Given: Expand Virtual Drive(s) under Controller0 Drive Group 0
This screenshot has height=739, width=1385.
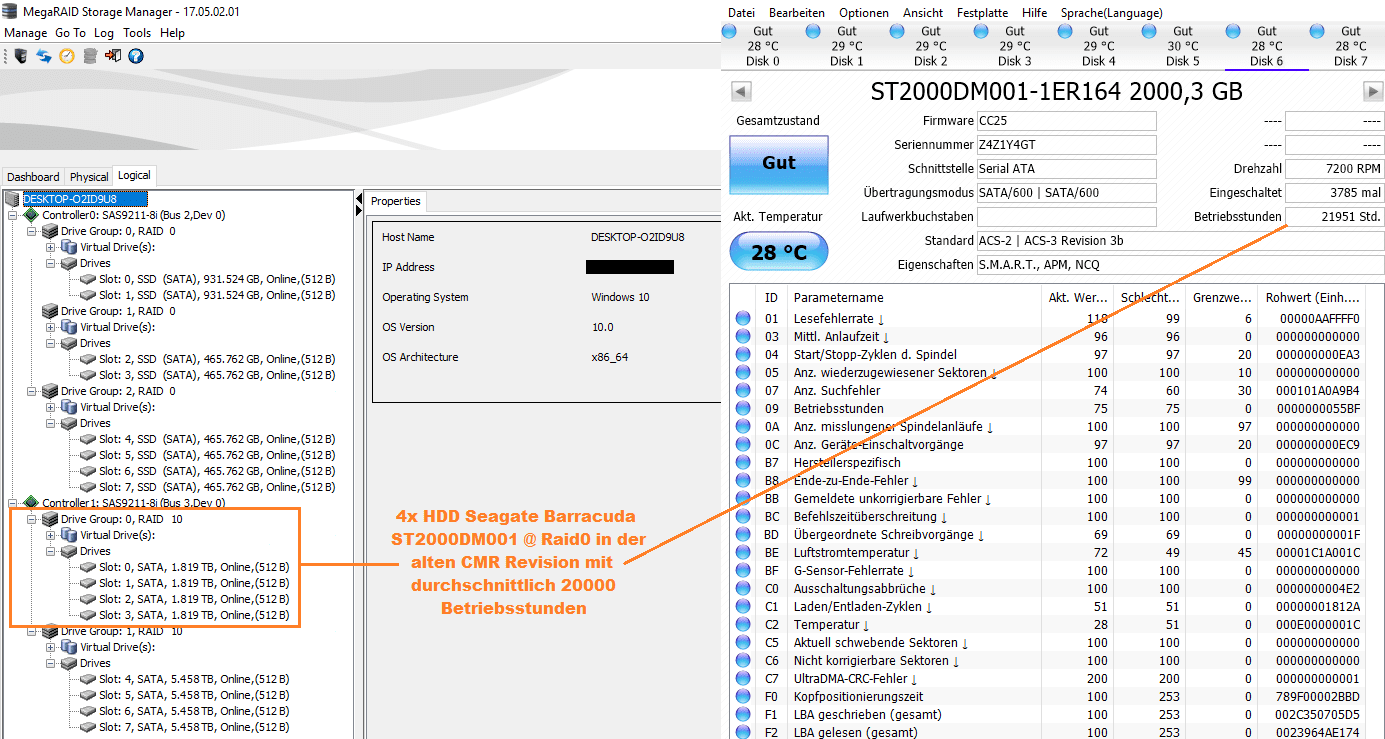Looking at the screenshot, I should click(x=51, y=247).
